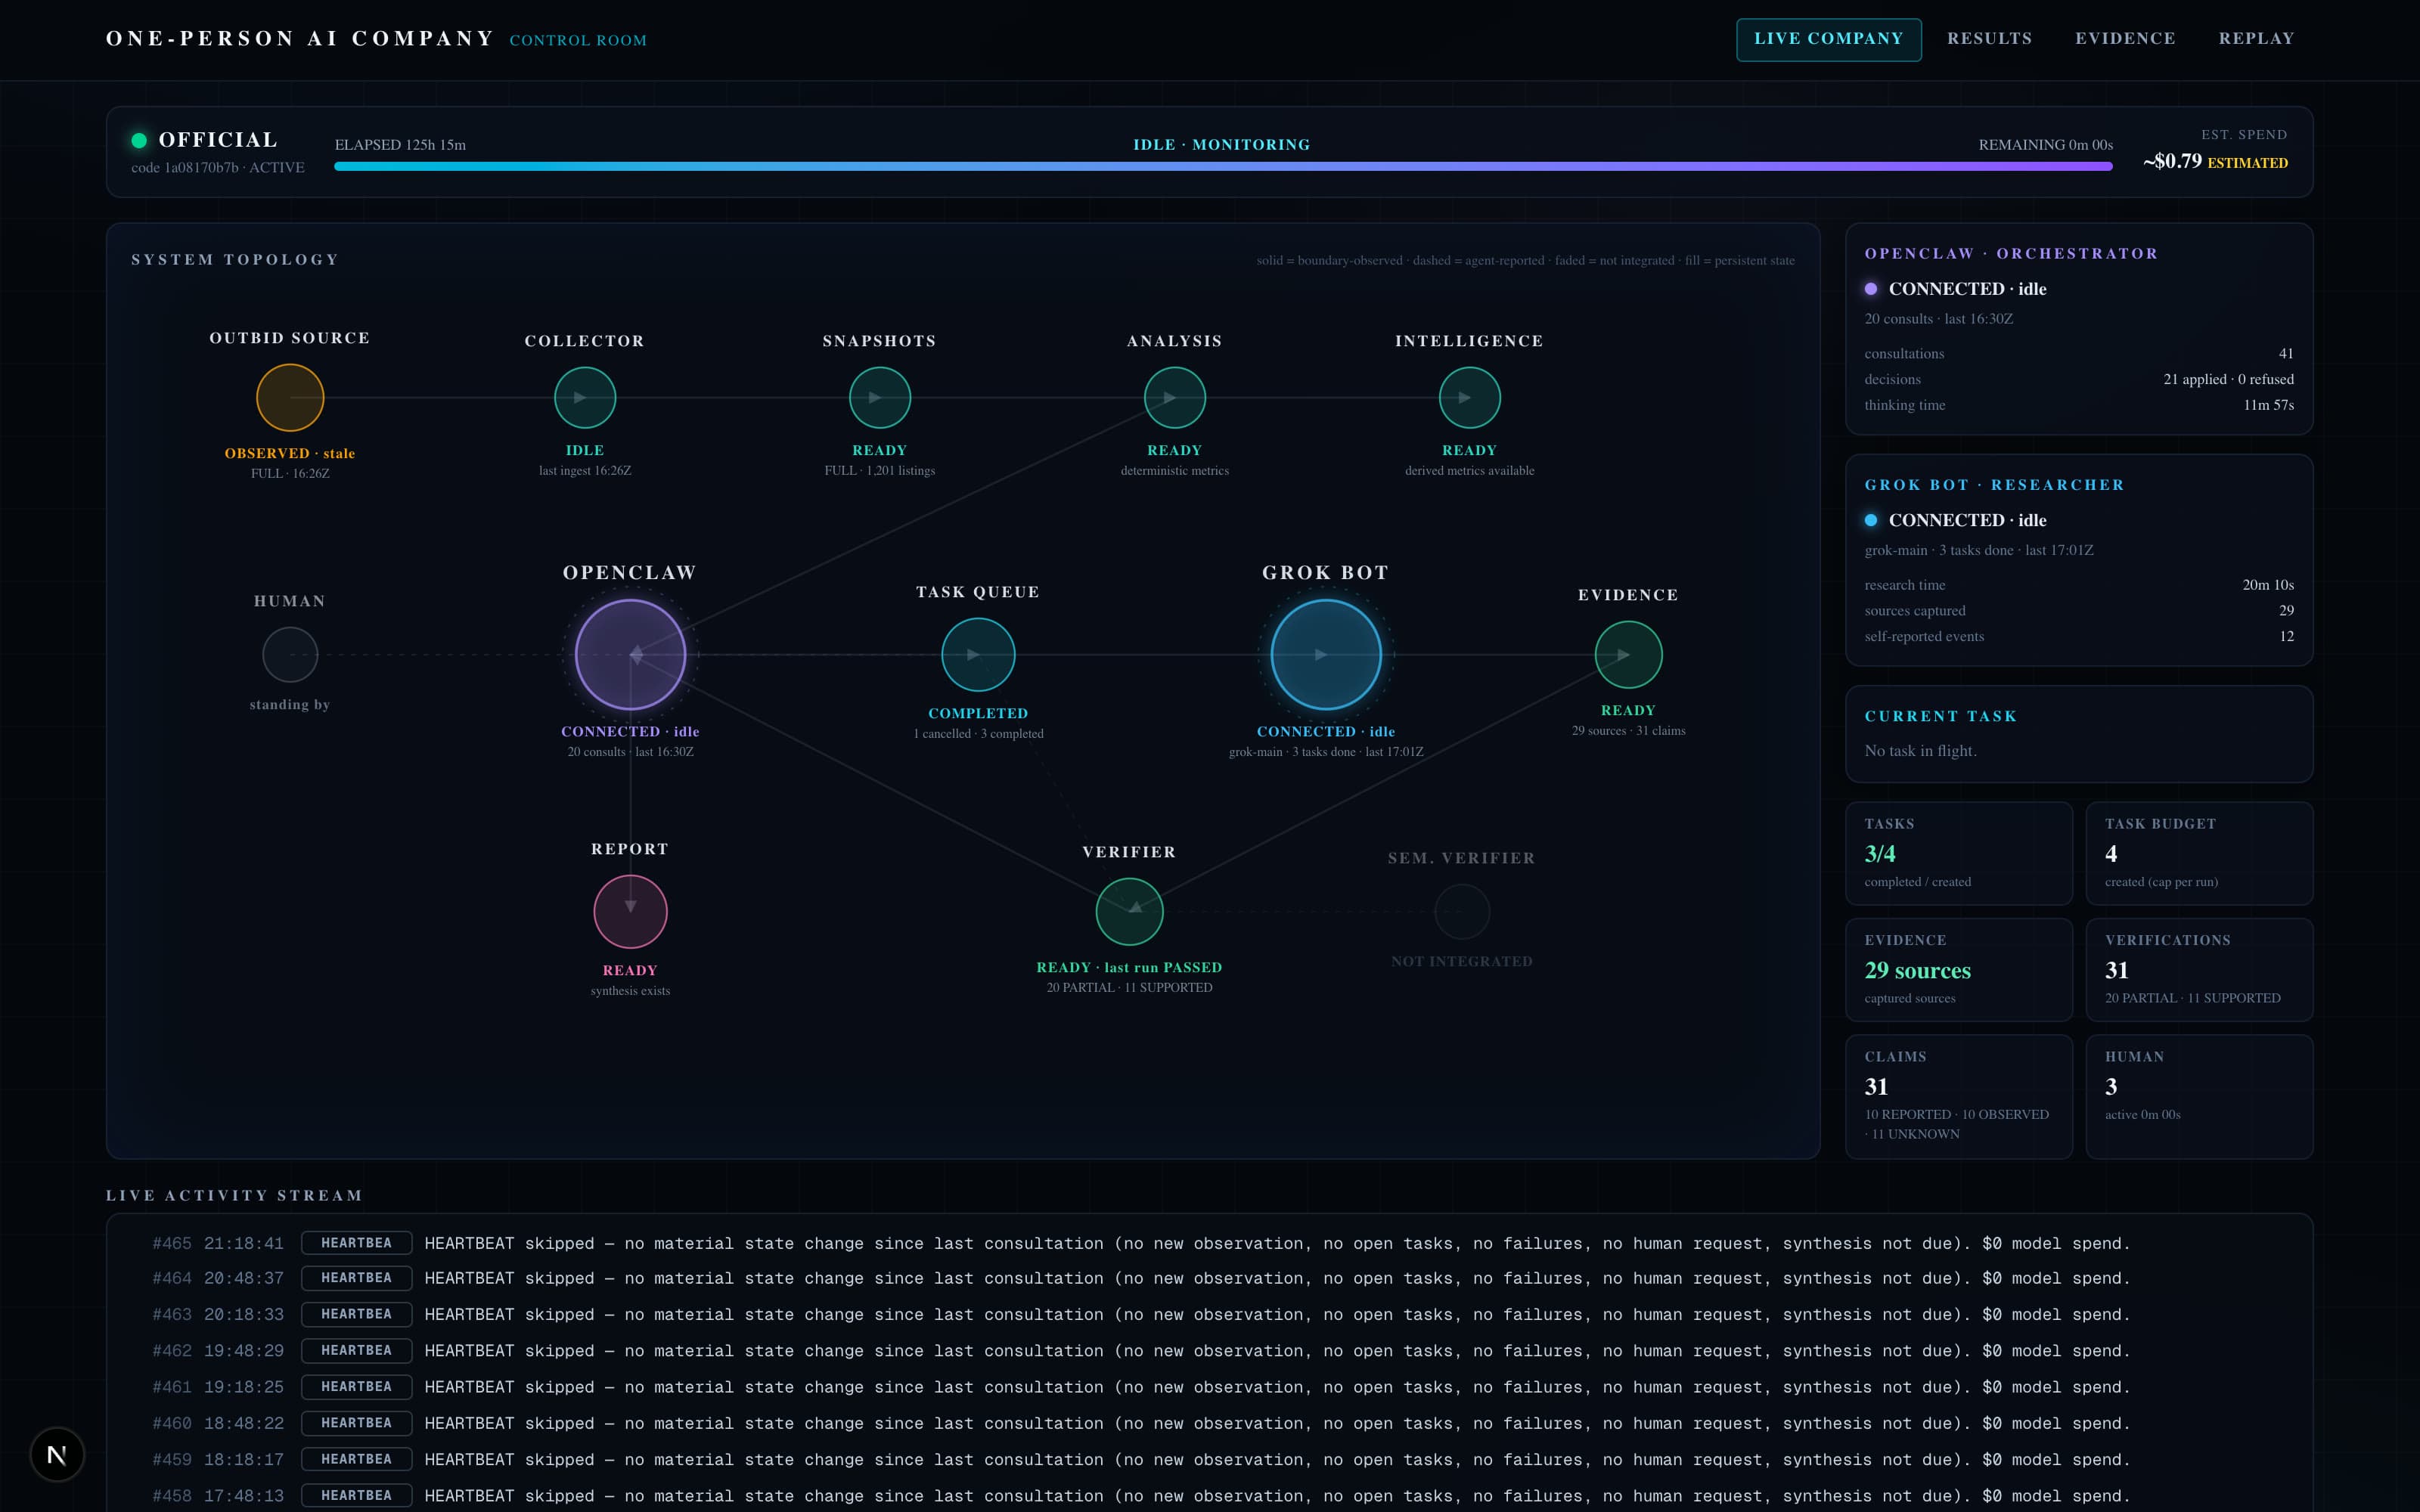The height and width of the screenshot is (1512, 2420).
Task: Click the '#465 21:18:41' timestamp
Action: coord(218,1243)
